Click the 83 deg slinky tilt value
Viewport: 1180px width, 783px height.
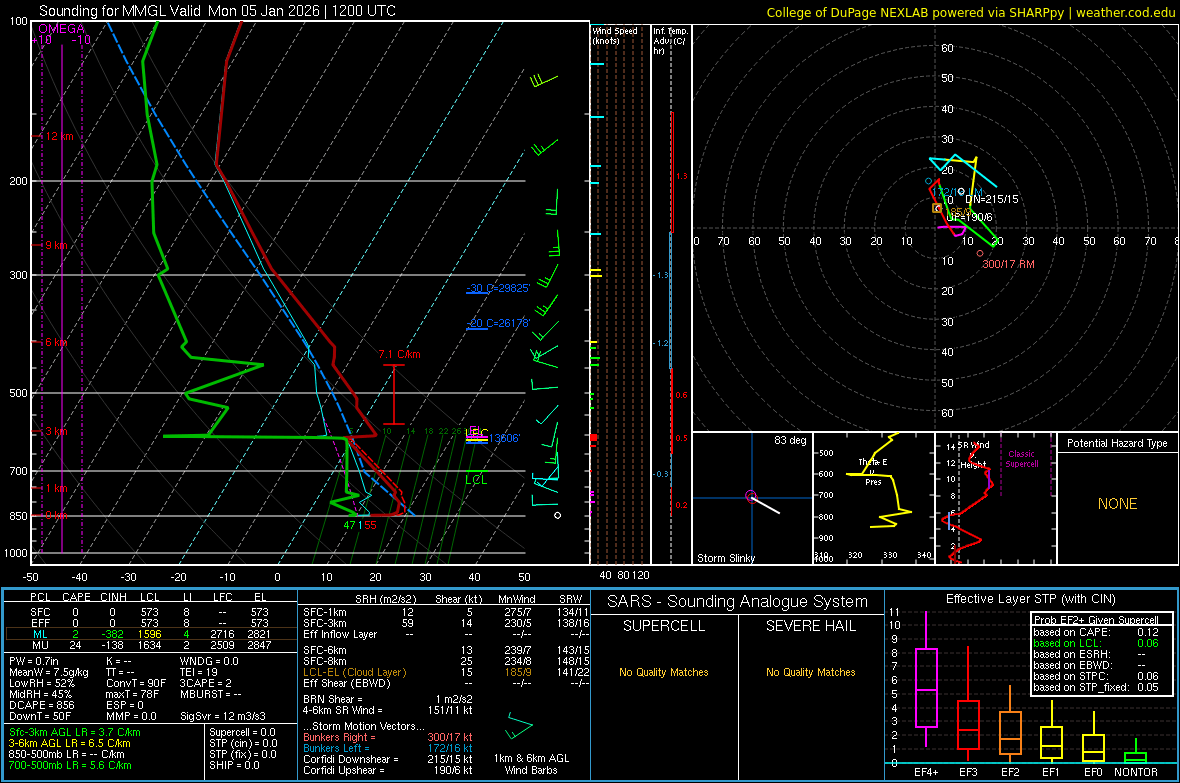point(790,440)
